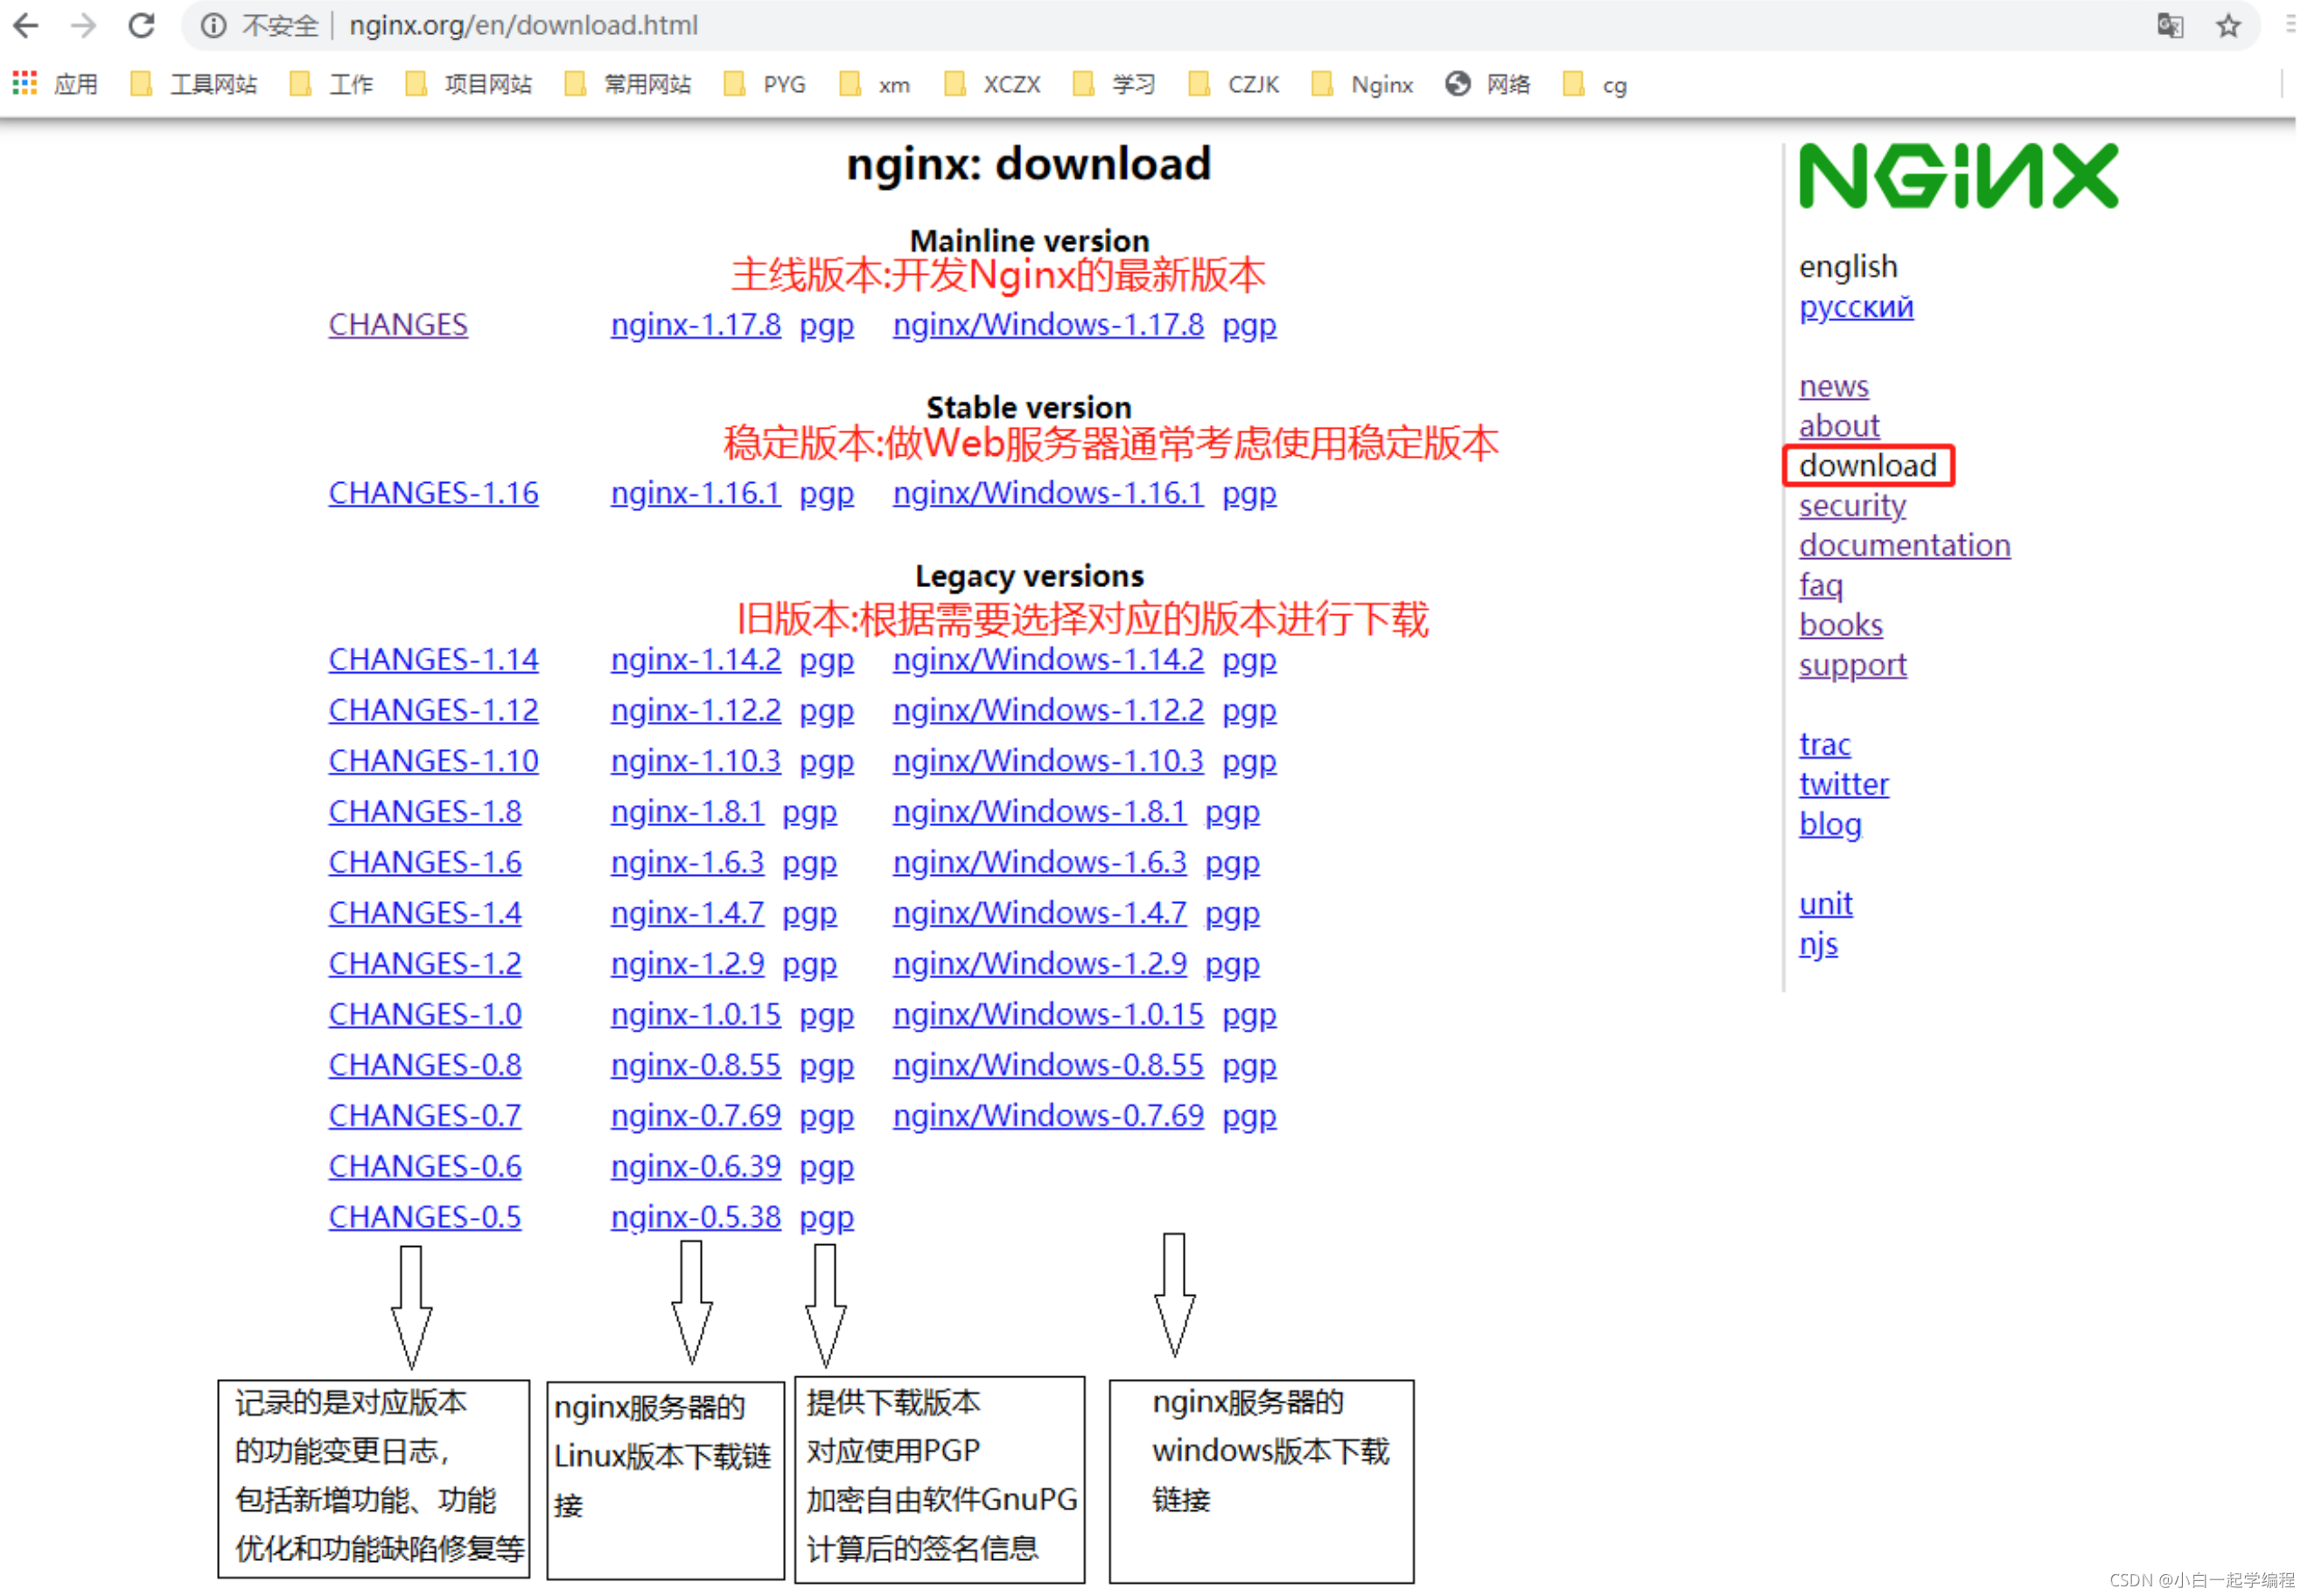Viewport: 2308px width, 1596px height.
Task: Download nginx/Windows-1.17.8 mainline build
Action: [1048, 325]
